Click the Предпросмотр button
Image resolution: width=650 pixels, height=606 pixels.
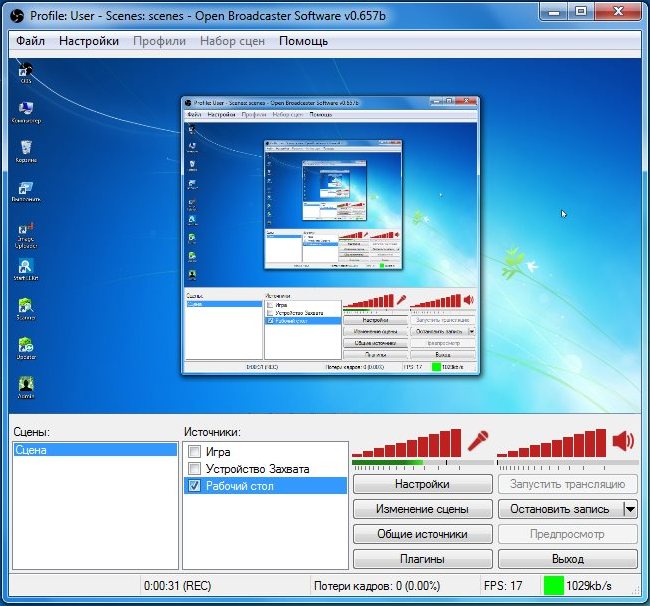tap(568, 534)
